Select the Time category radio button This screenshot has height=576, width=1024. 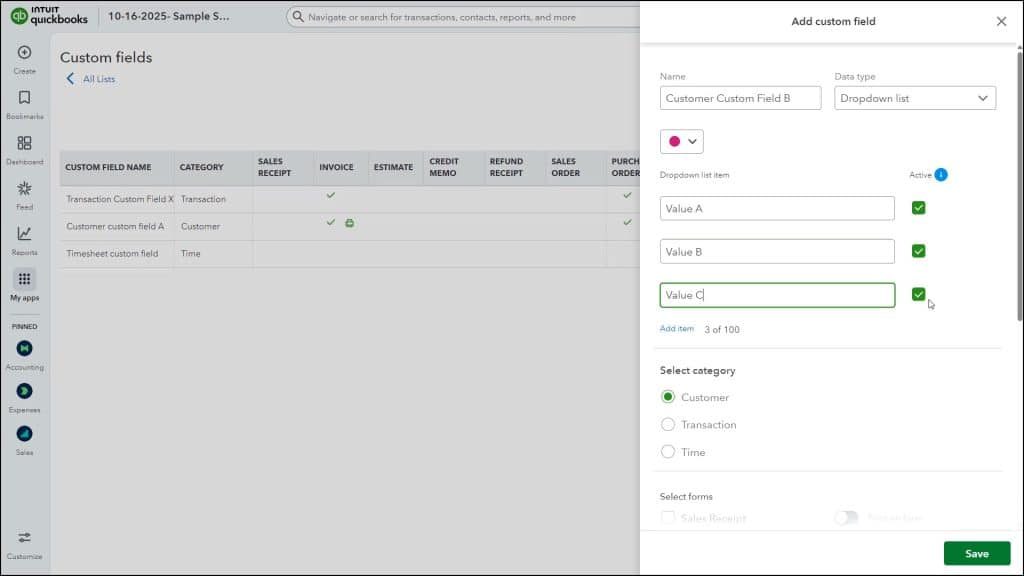(x=668, y=452)
